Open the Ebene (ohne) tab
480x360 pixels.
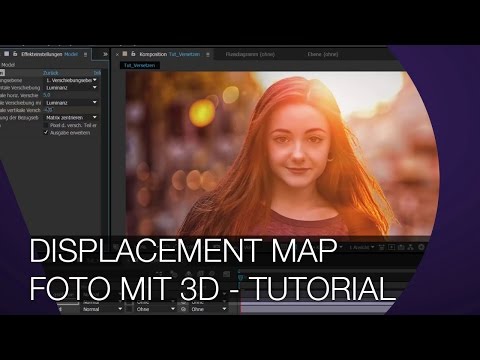[323, 54]
